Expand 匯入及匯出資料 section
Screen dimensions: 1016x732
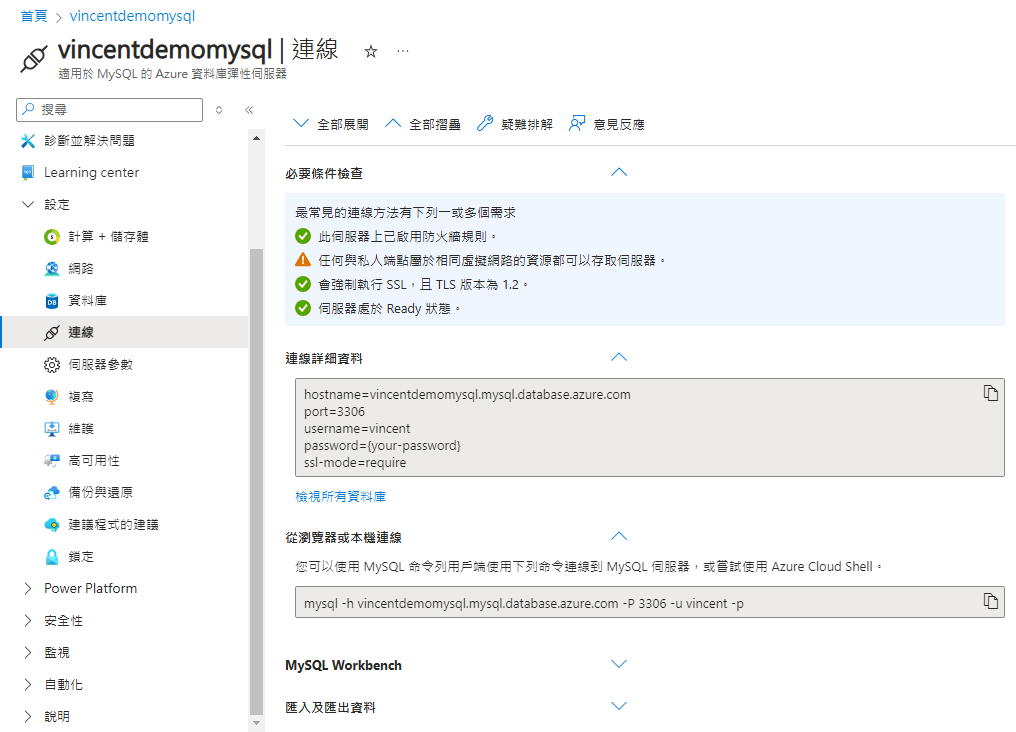pos(619,706)
